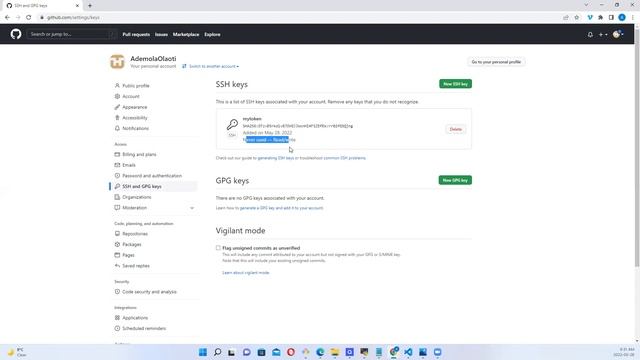
Task: Open Learn about vigilant mode link
Action: [246, 272]
